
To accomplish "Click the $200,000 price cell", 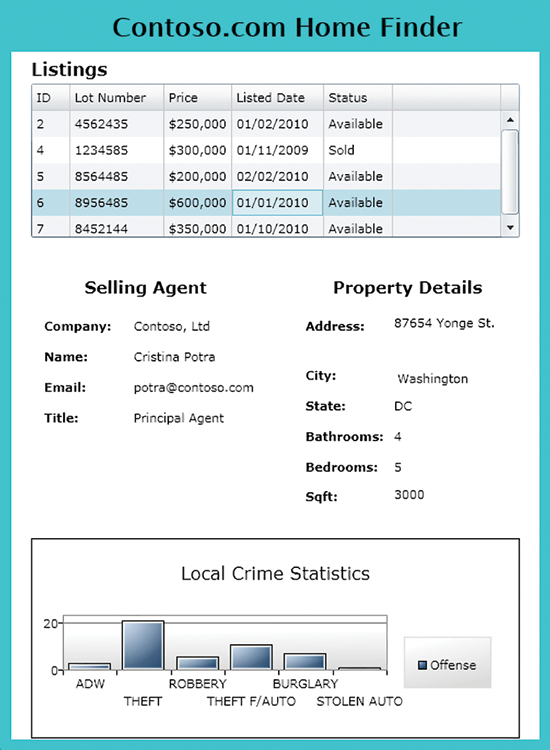I will coord(198,176).
